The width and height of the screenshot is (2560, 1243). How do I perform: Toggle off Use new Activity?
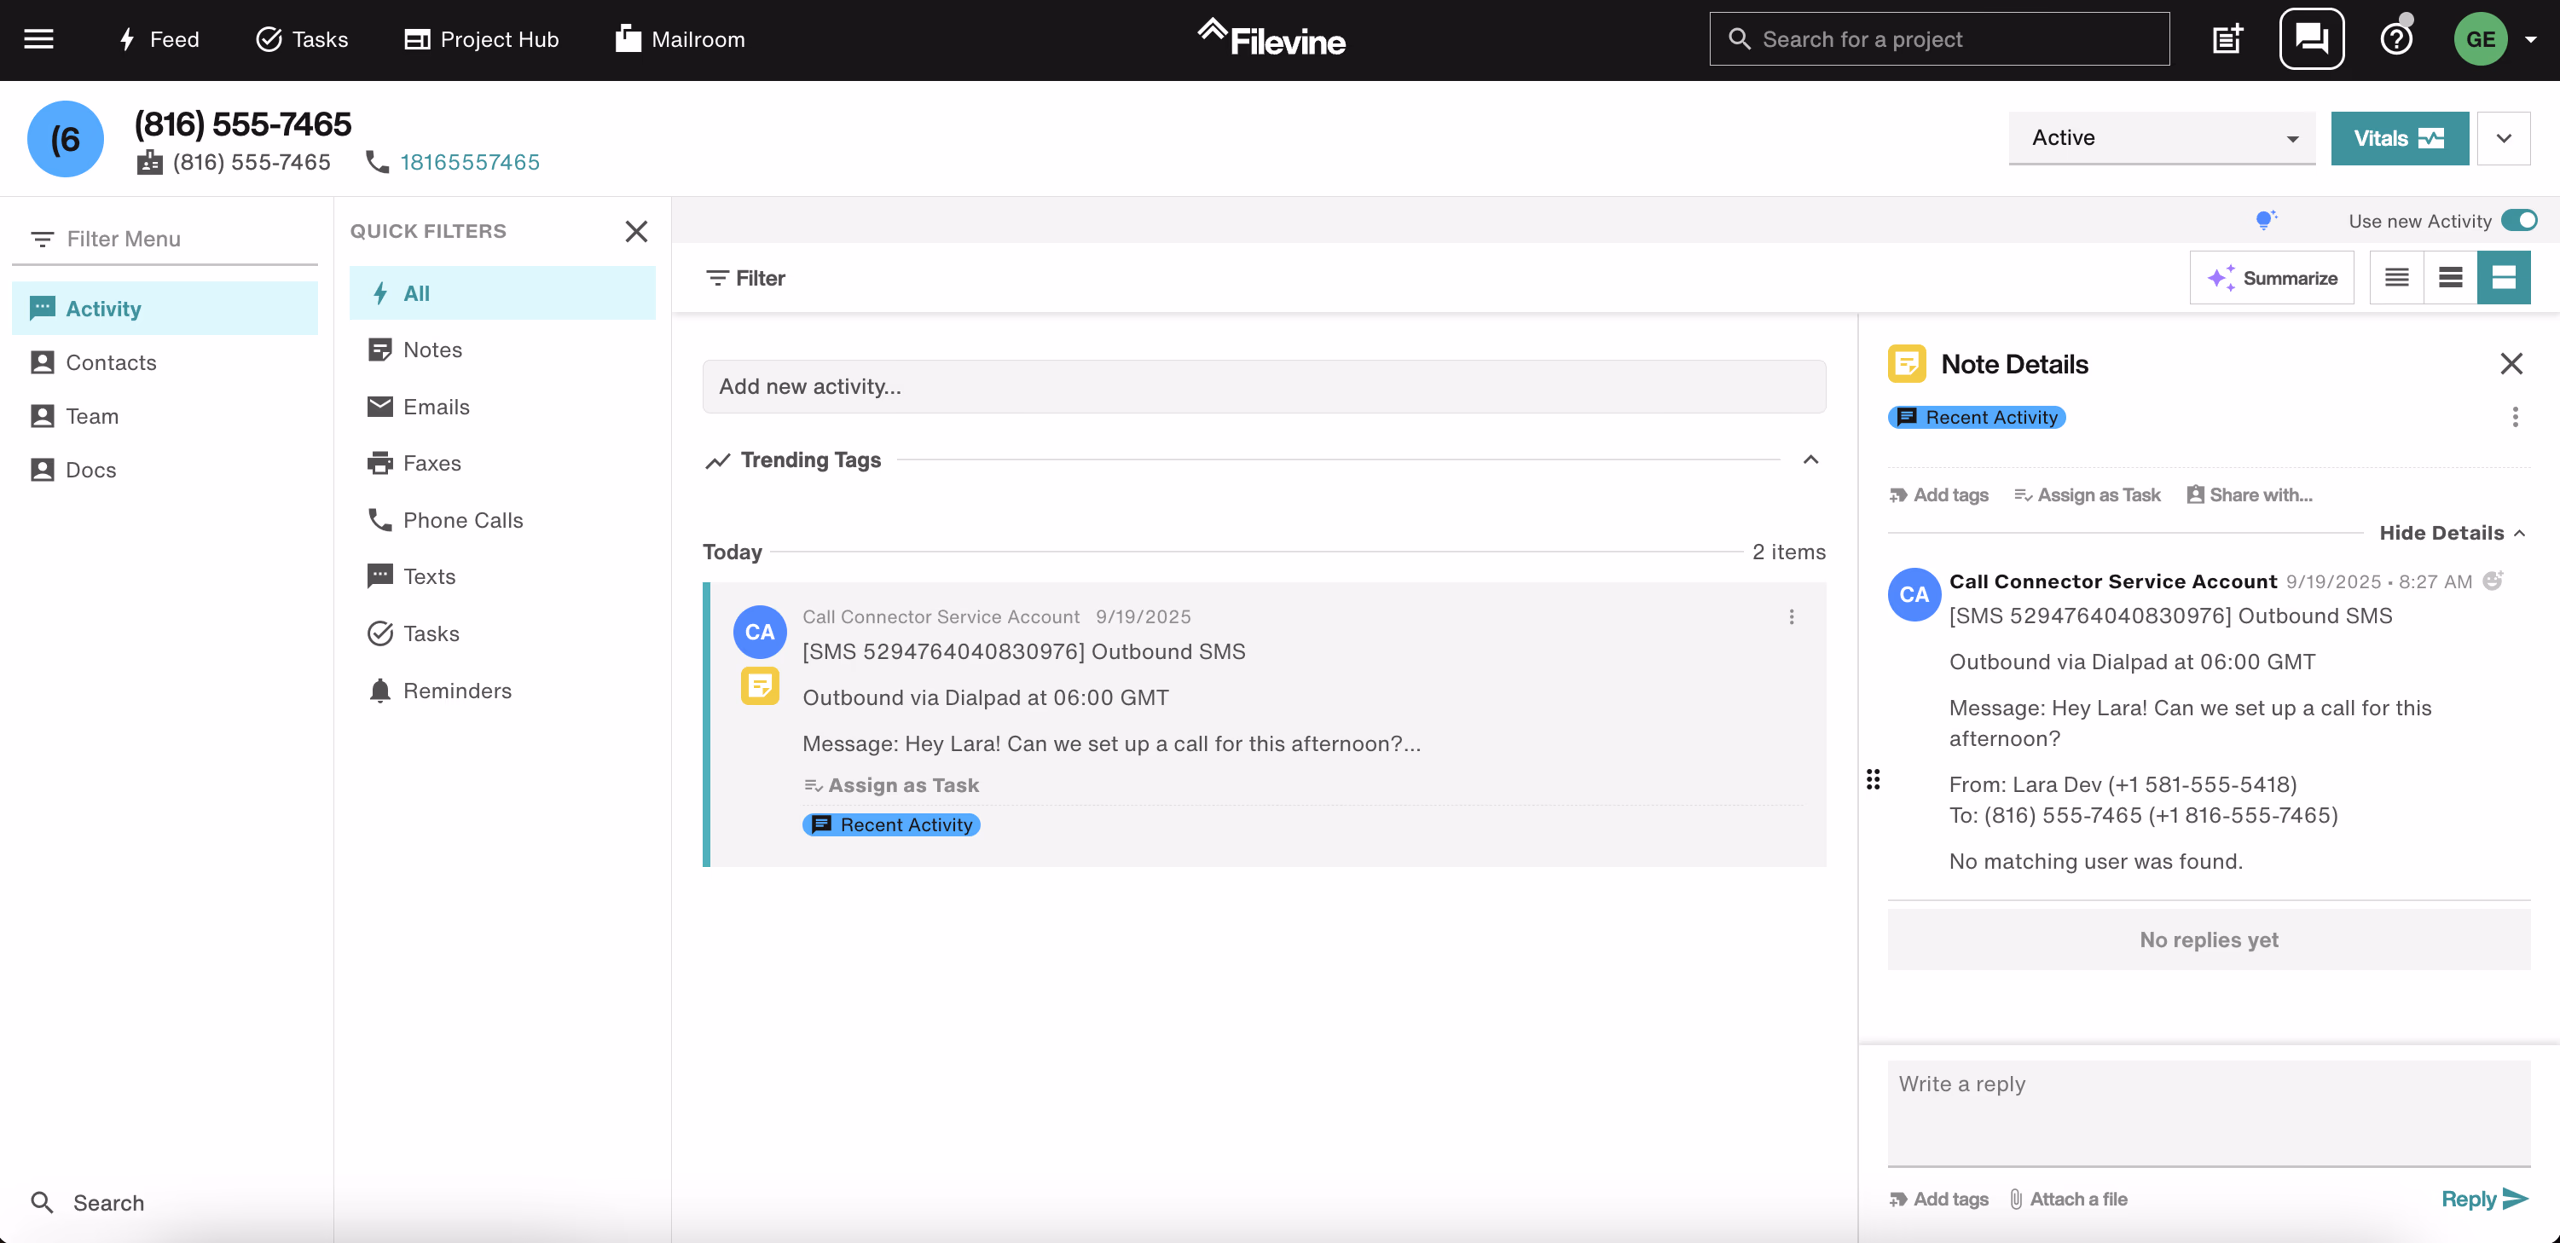[x=2518, y=220]
